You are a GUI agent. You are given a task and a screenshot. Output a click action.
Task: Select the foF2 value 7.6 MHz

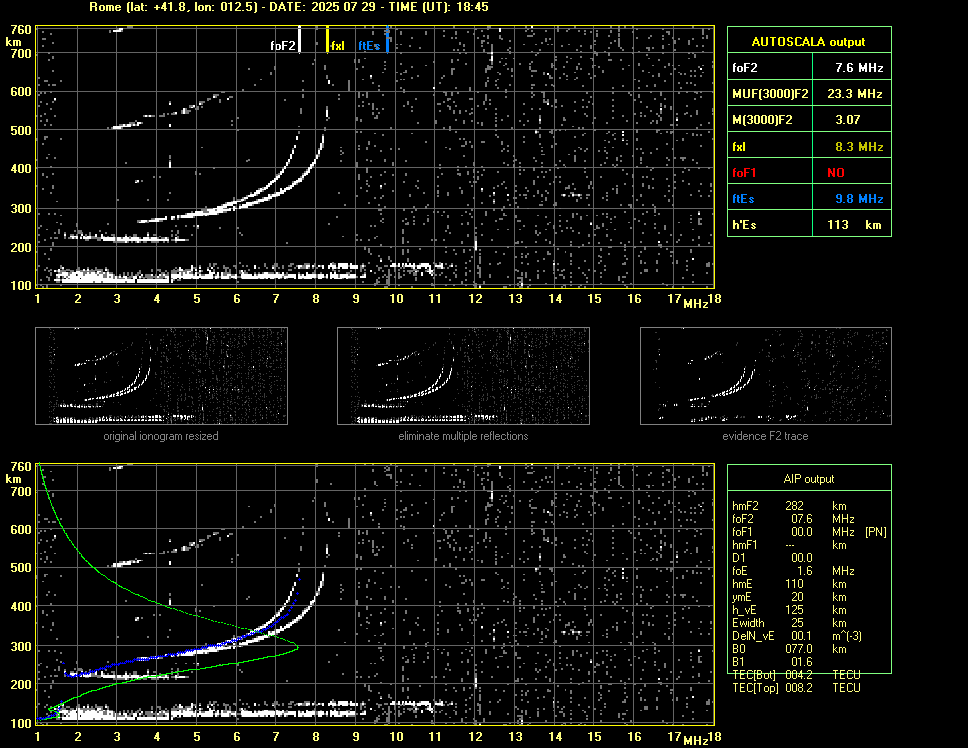[859, 68]
